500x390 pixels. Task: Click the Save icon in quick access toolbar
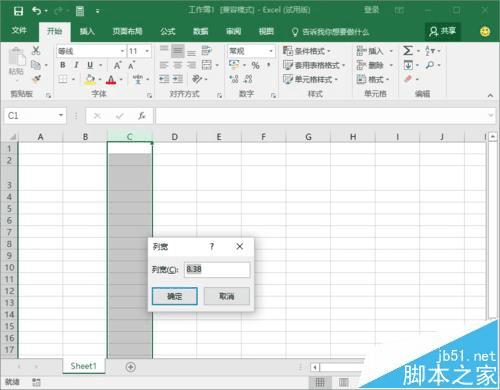[18, 11]
